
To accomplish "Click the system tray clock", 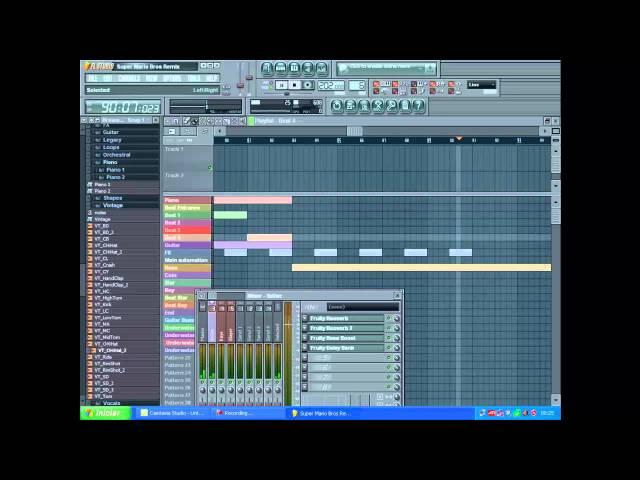I will pyautogui.click(x=547, y=413).
